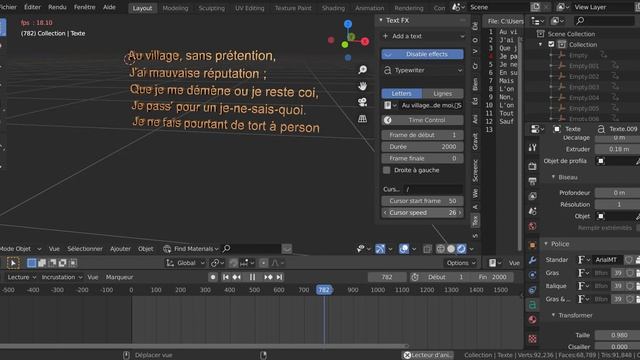Toggle the camera view icon
This screenshot has width=640, height=360.
[362, 102]
